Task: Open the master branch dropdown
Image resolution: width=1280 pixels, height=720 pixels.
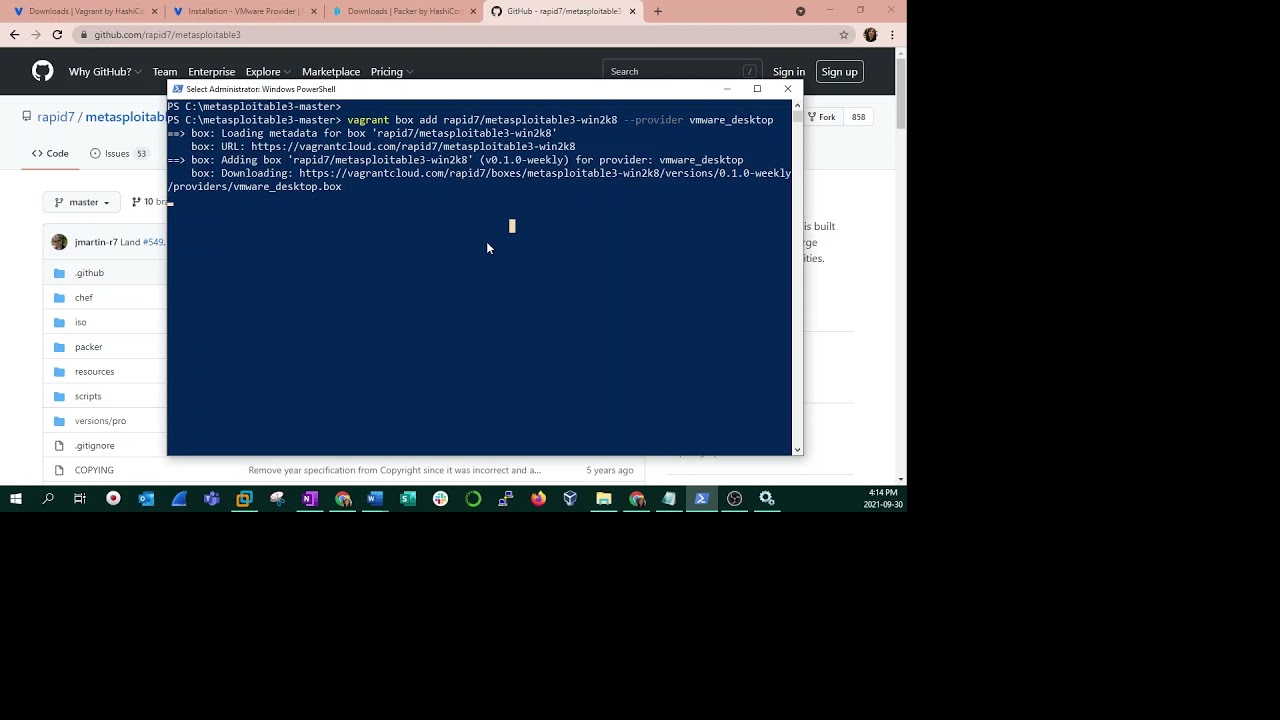Action: pyautogui.click(x=82, y=202)
